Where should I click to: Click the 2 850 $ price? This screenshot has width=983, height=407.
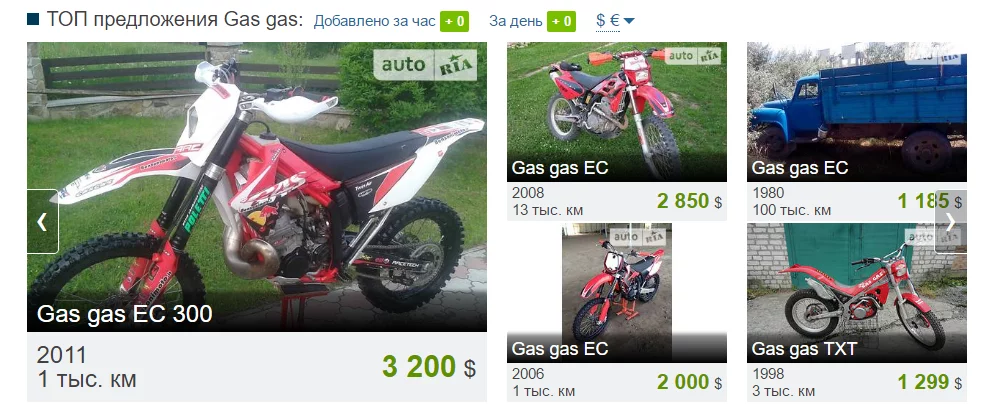[690, 201]
